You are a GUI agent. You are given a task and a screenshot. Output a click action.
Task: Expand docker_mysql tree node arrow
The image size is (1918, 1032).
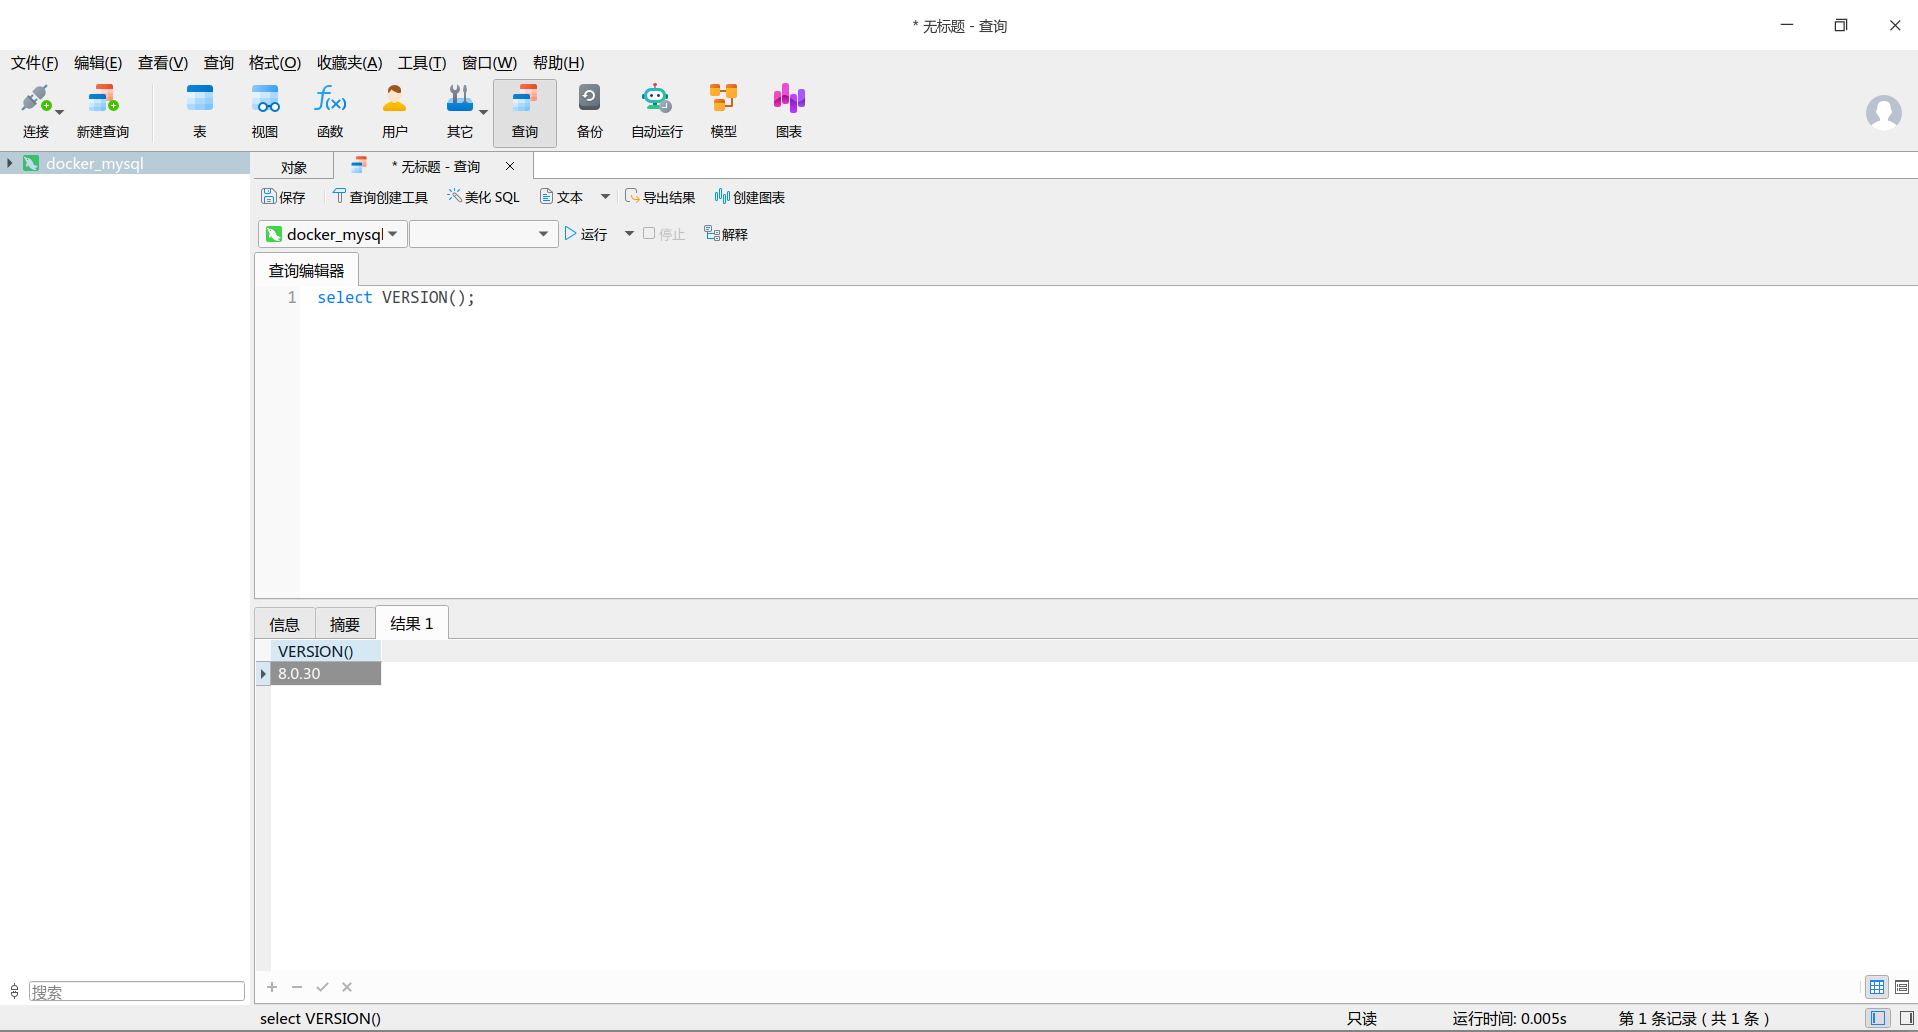tap(9, 163)
